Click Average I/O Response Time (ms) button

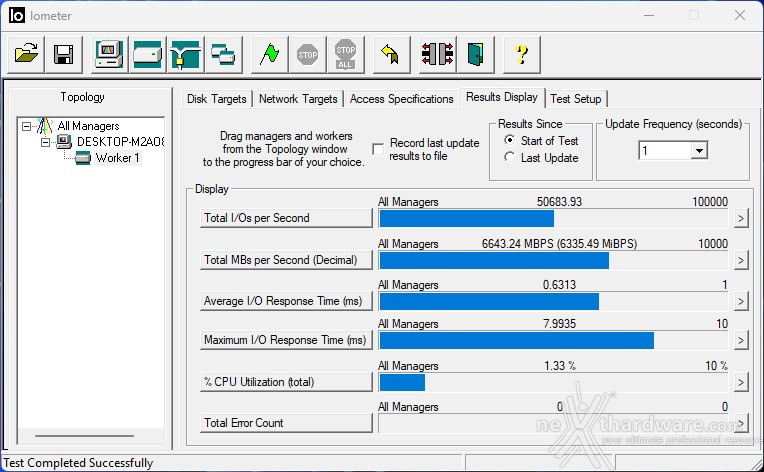click(x=286, y=301)
